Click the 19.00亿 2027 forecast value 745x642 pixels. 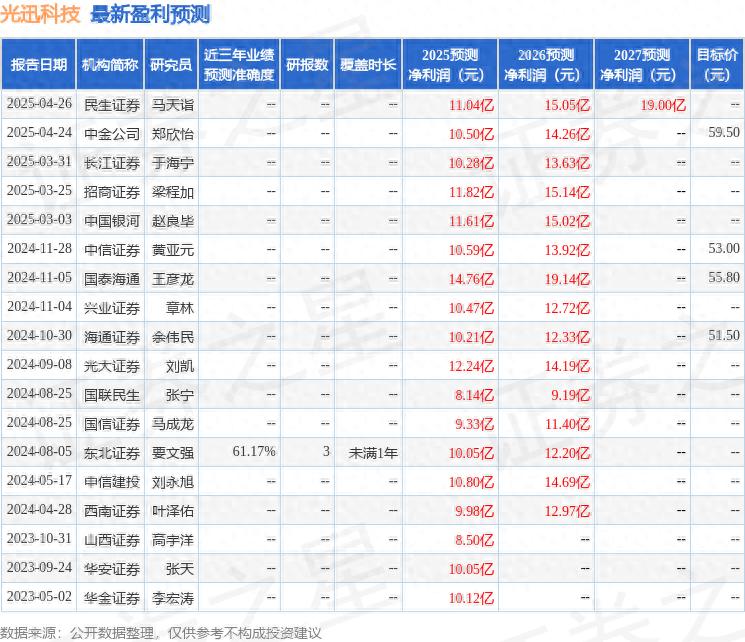point(663,105)
